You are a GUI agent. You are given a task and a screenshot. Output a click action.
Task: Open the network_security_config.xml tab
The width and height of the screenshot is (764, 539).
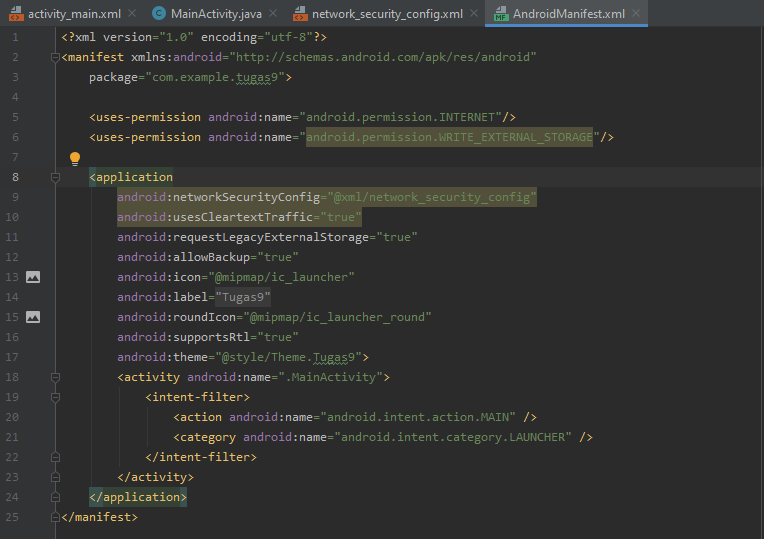point(387,14)
